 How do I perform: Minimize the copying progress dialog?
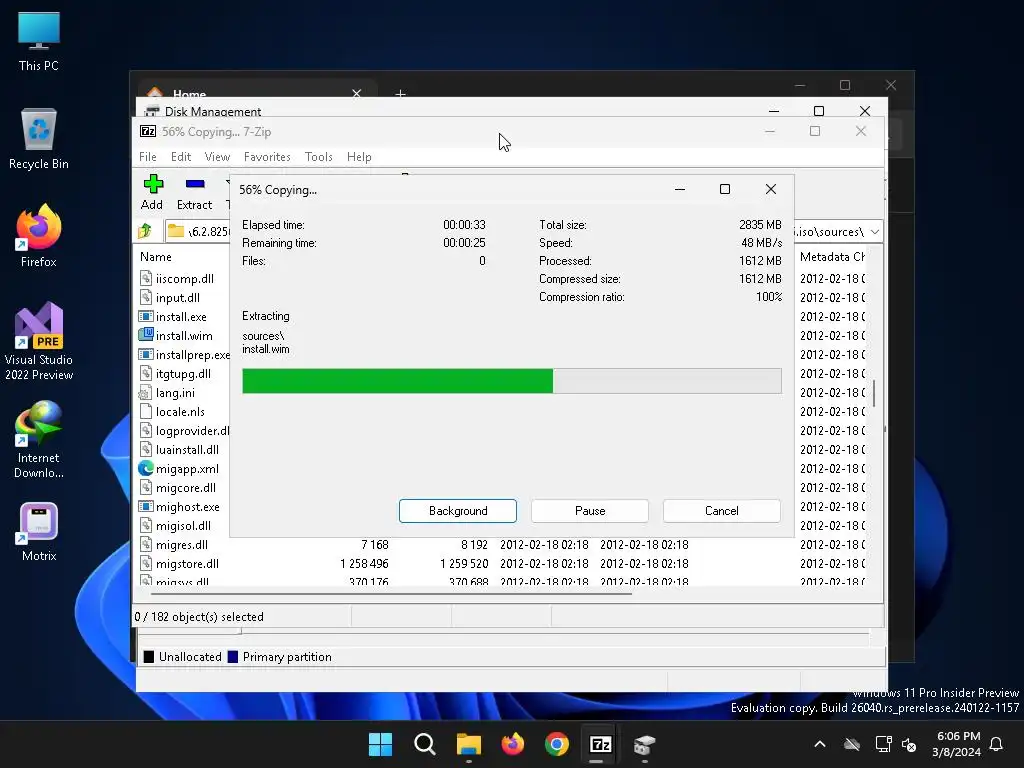(x=680, y=189)
